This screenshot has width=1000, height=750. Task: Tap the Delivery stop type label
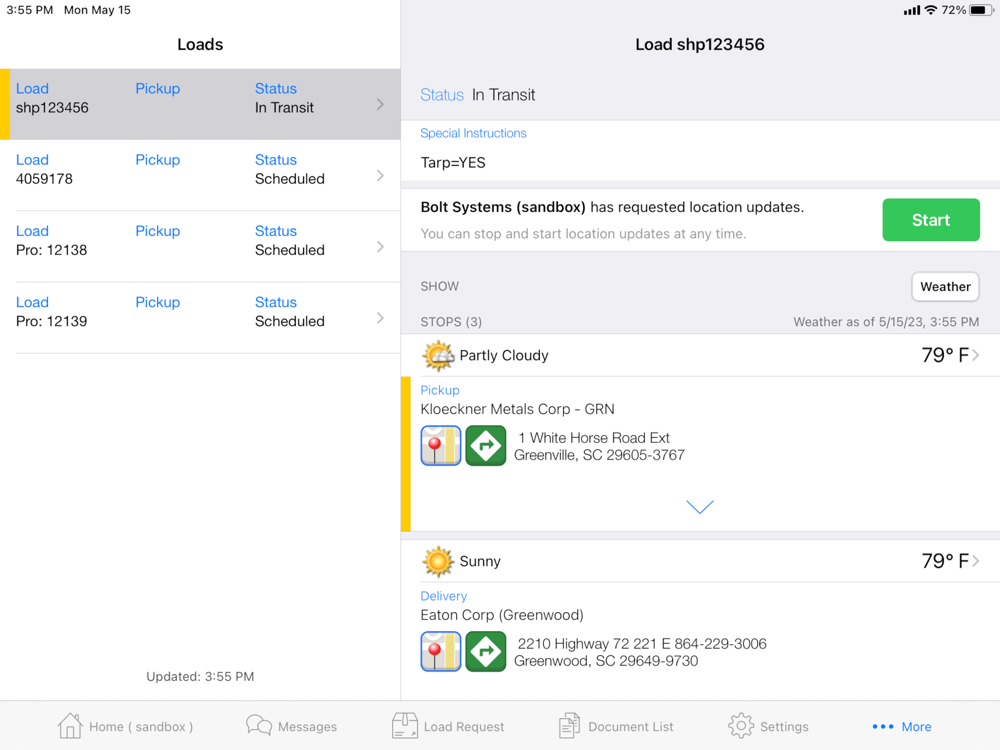pyautogui.click(x=443, y=596)
